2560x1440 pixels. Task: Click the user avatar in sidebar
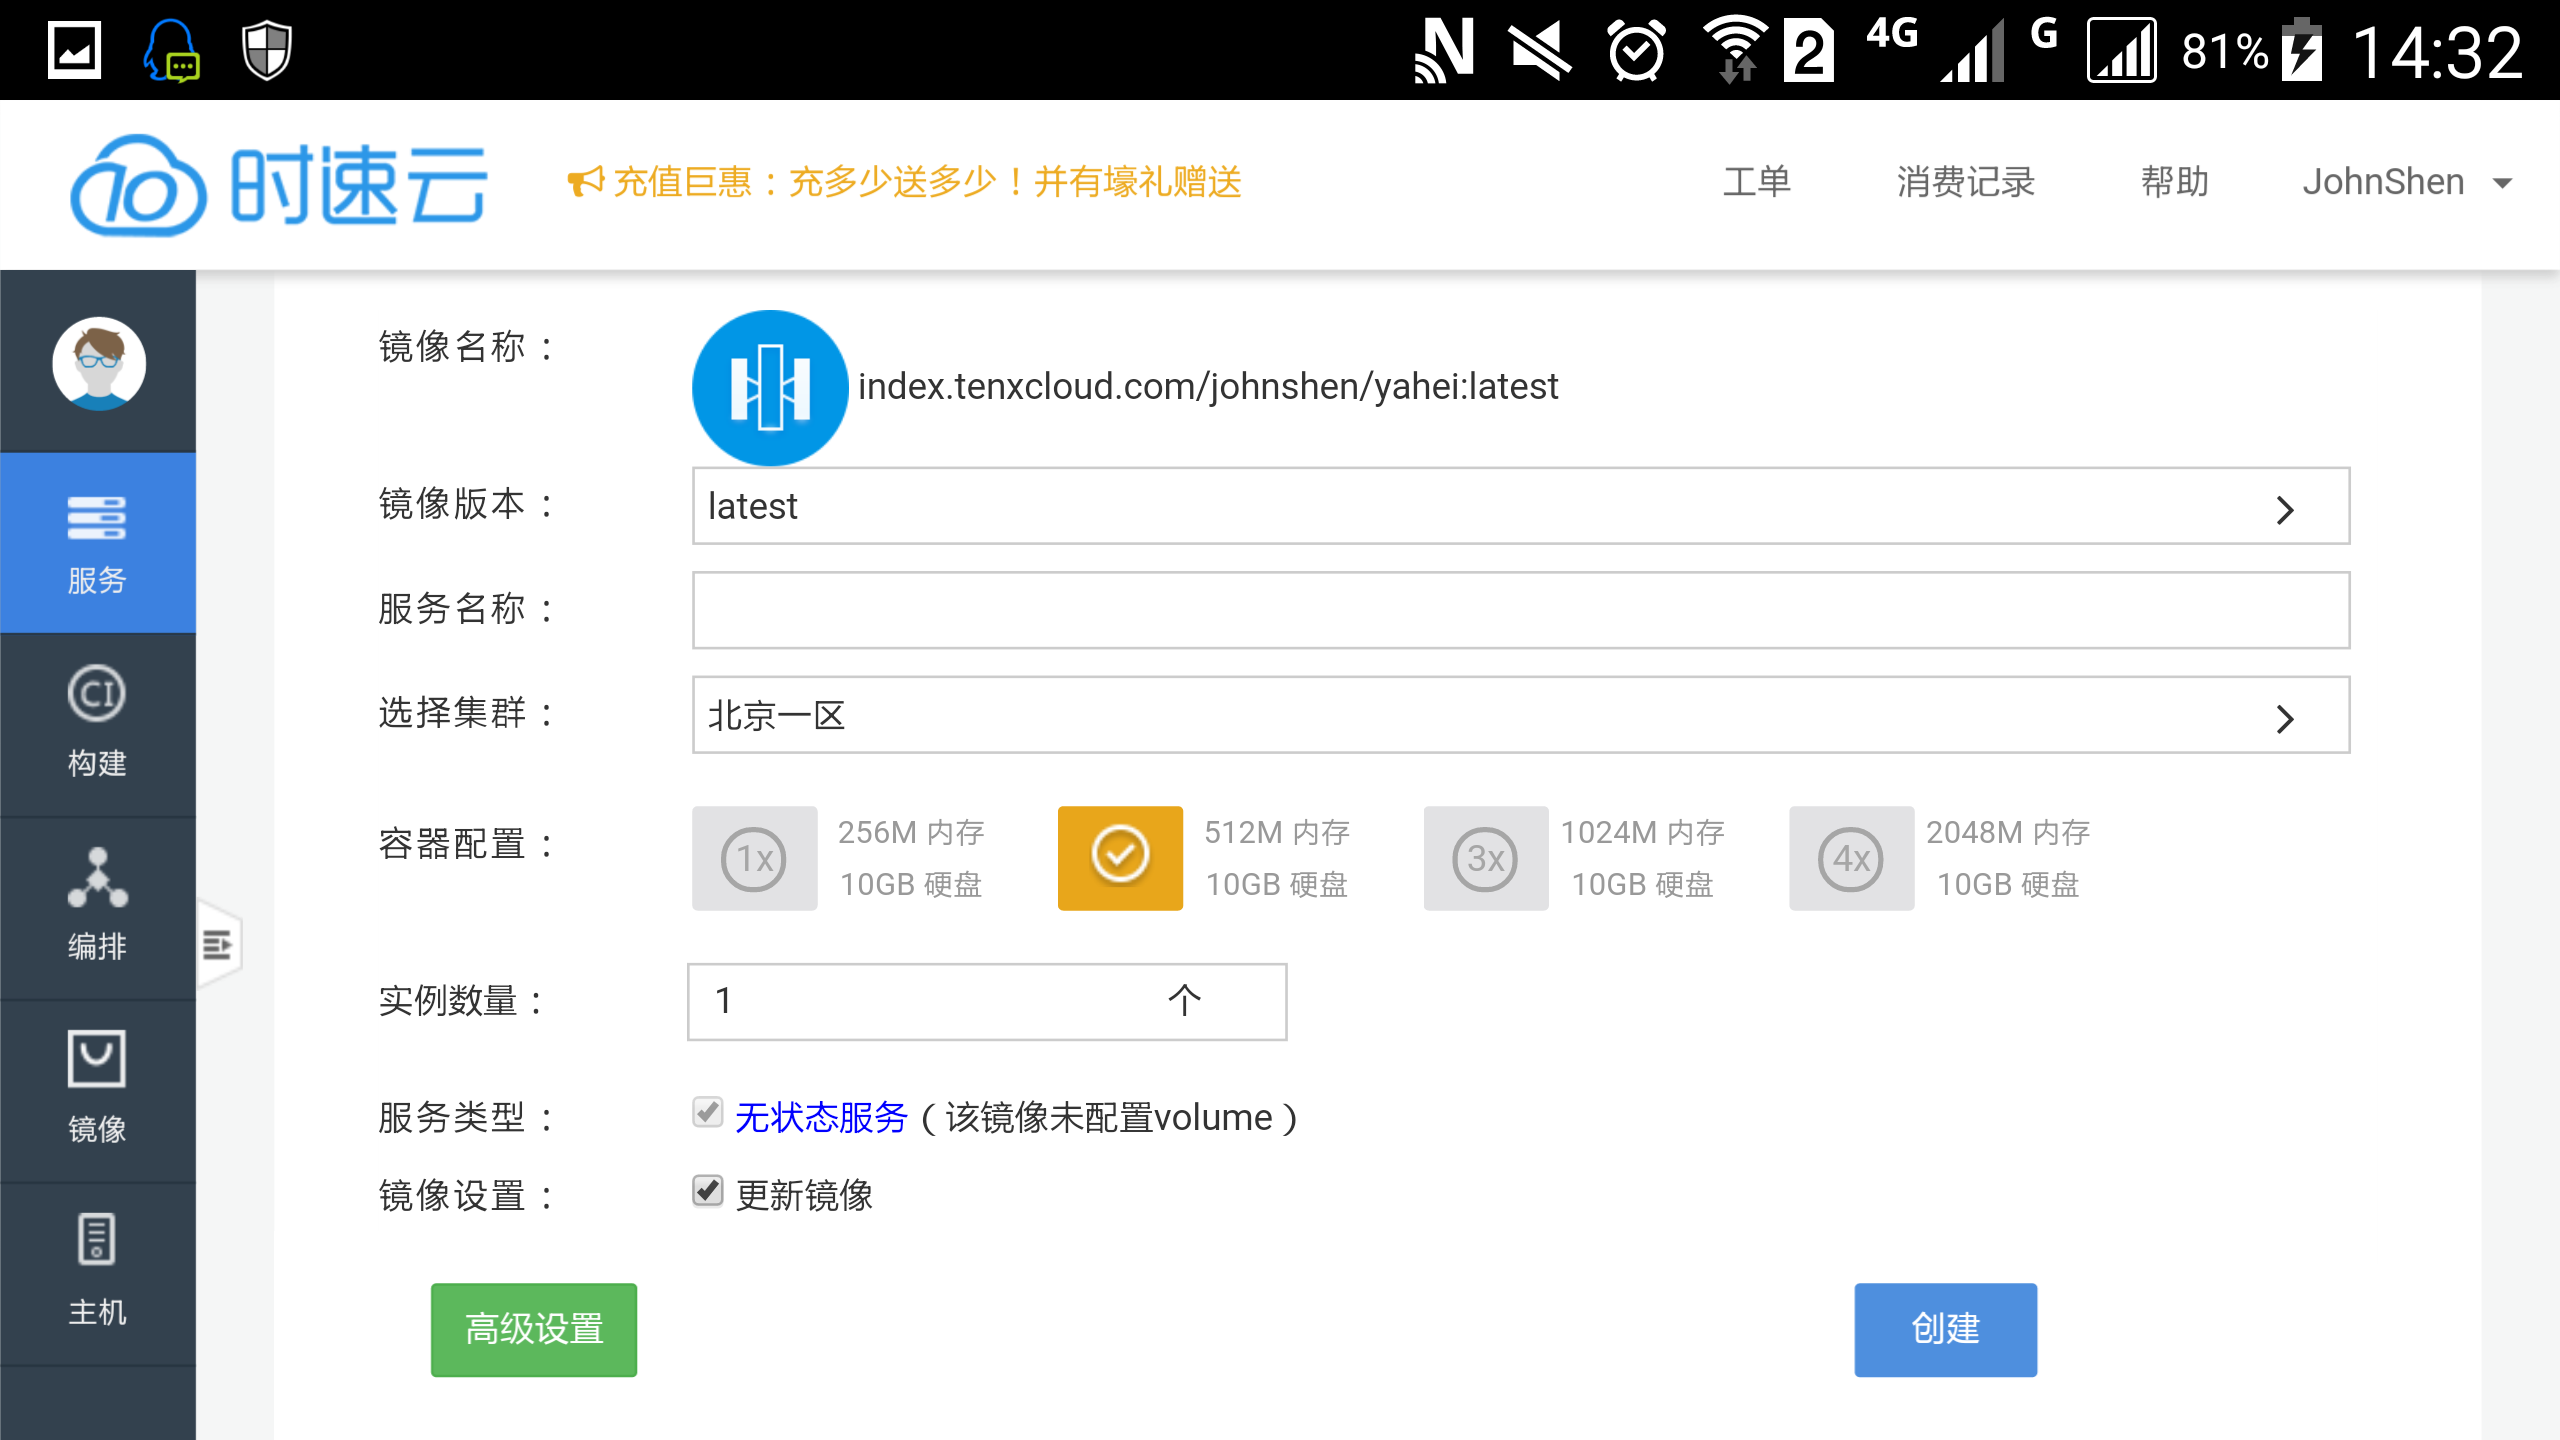pos(99,363)
